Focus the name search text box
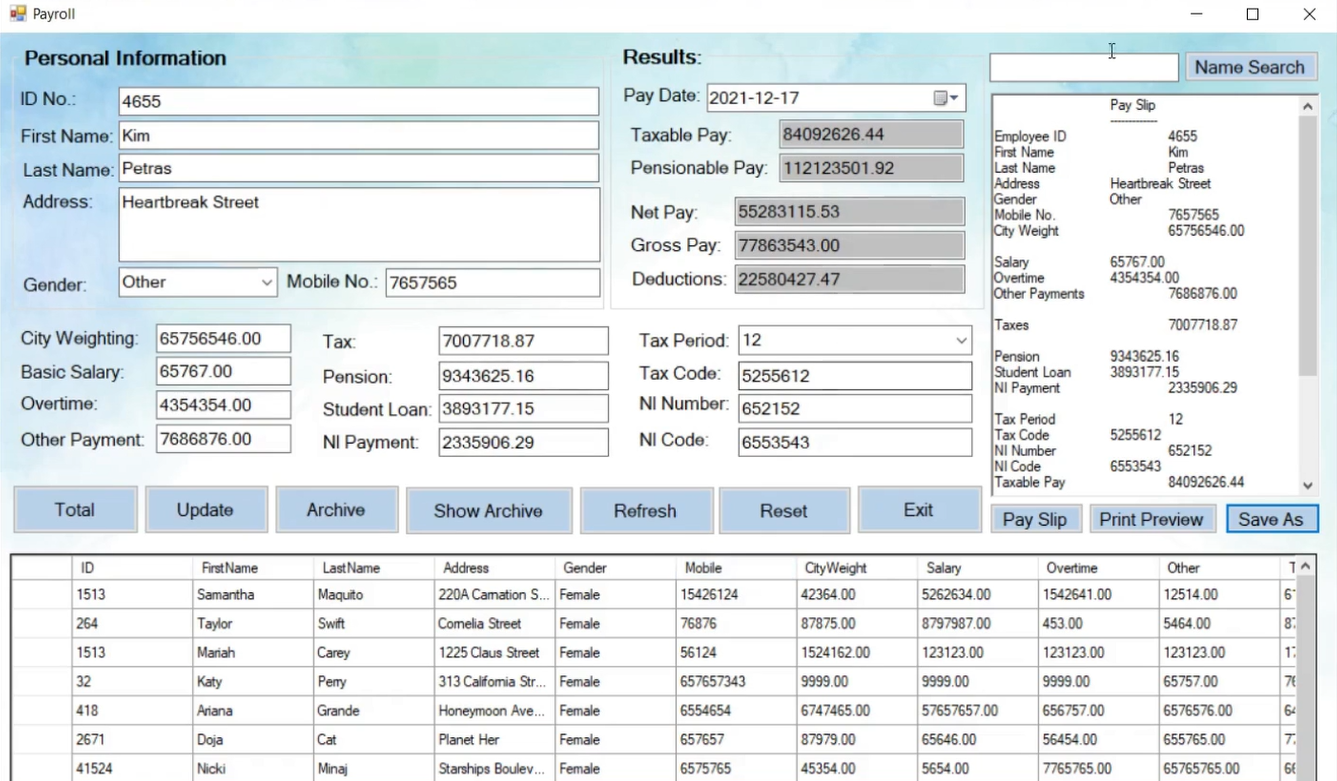Screen dimensions: 1337x781 click(1083, 68)
